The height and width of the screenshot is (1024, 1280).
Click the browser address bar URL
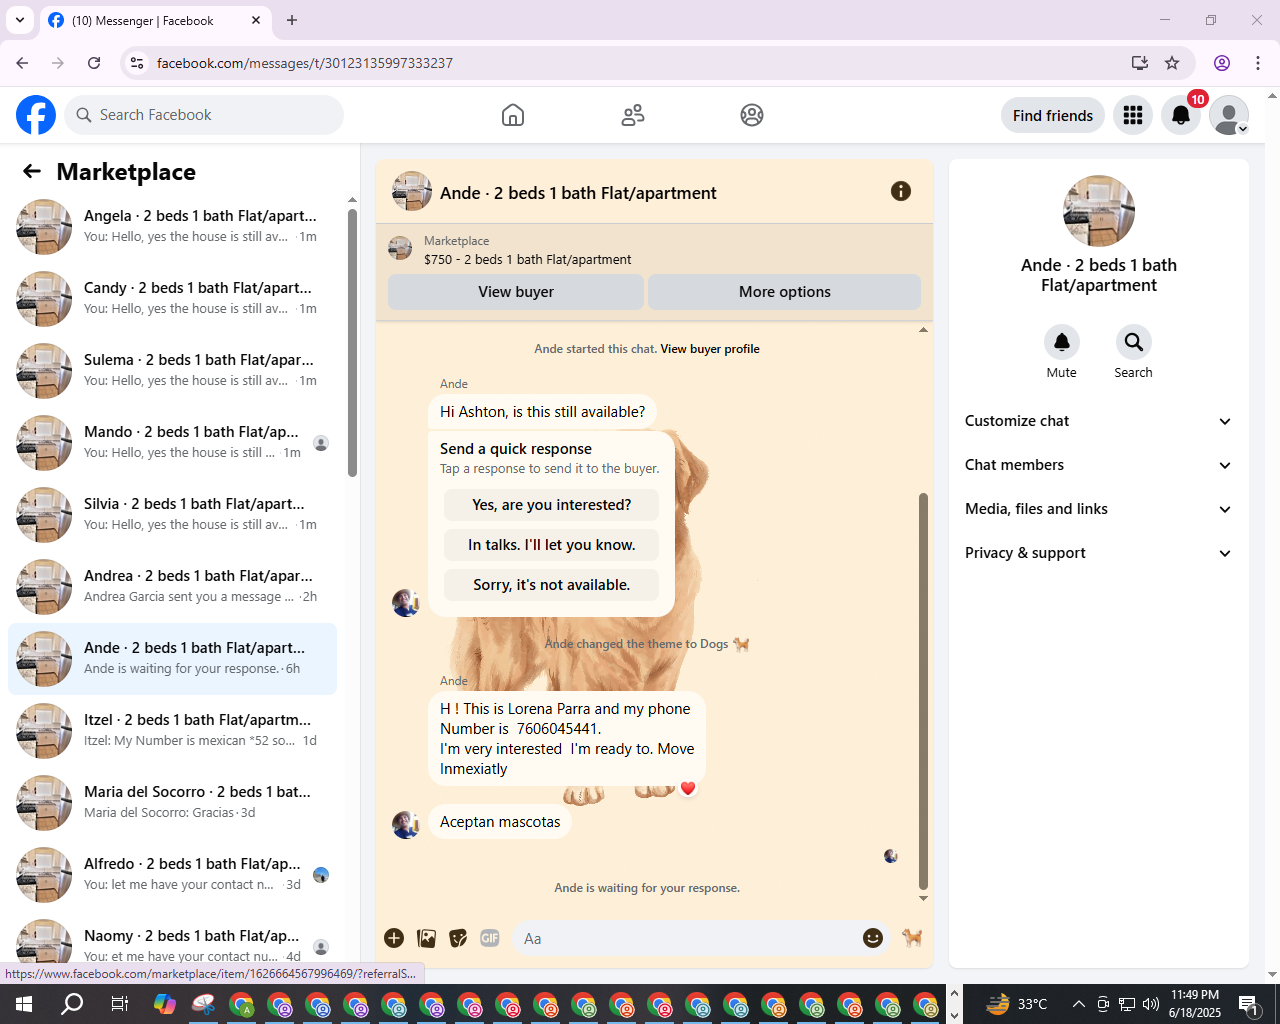(305, 63)
